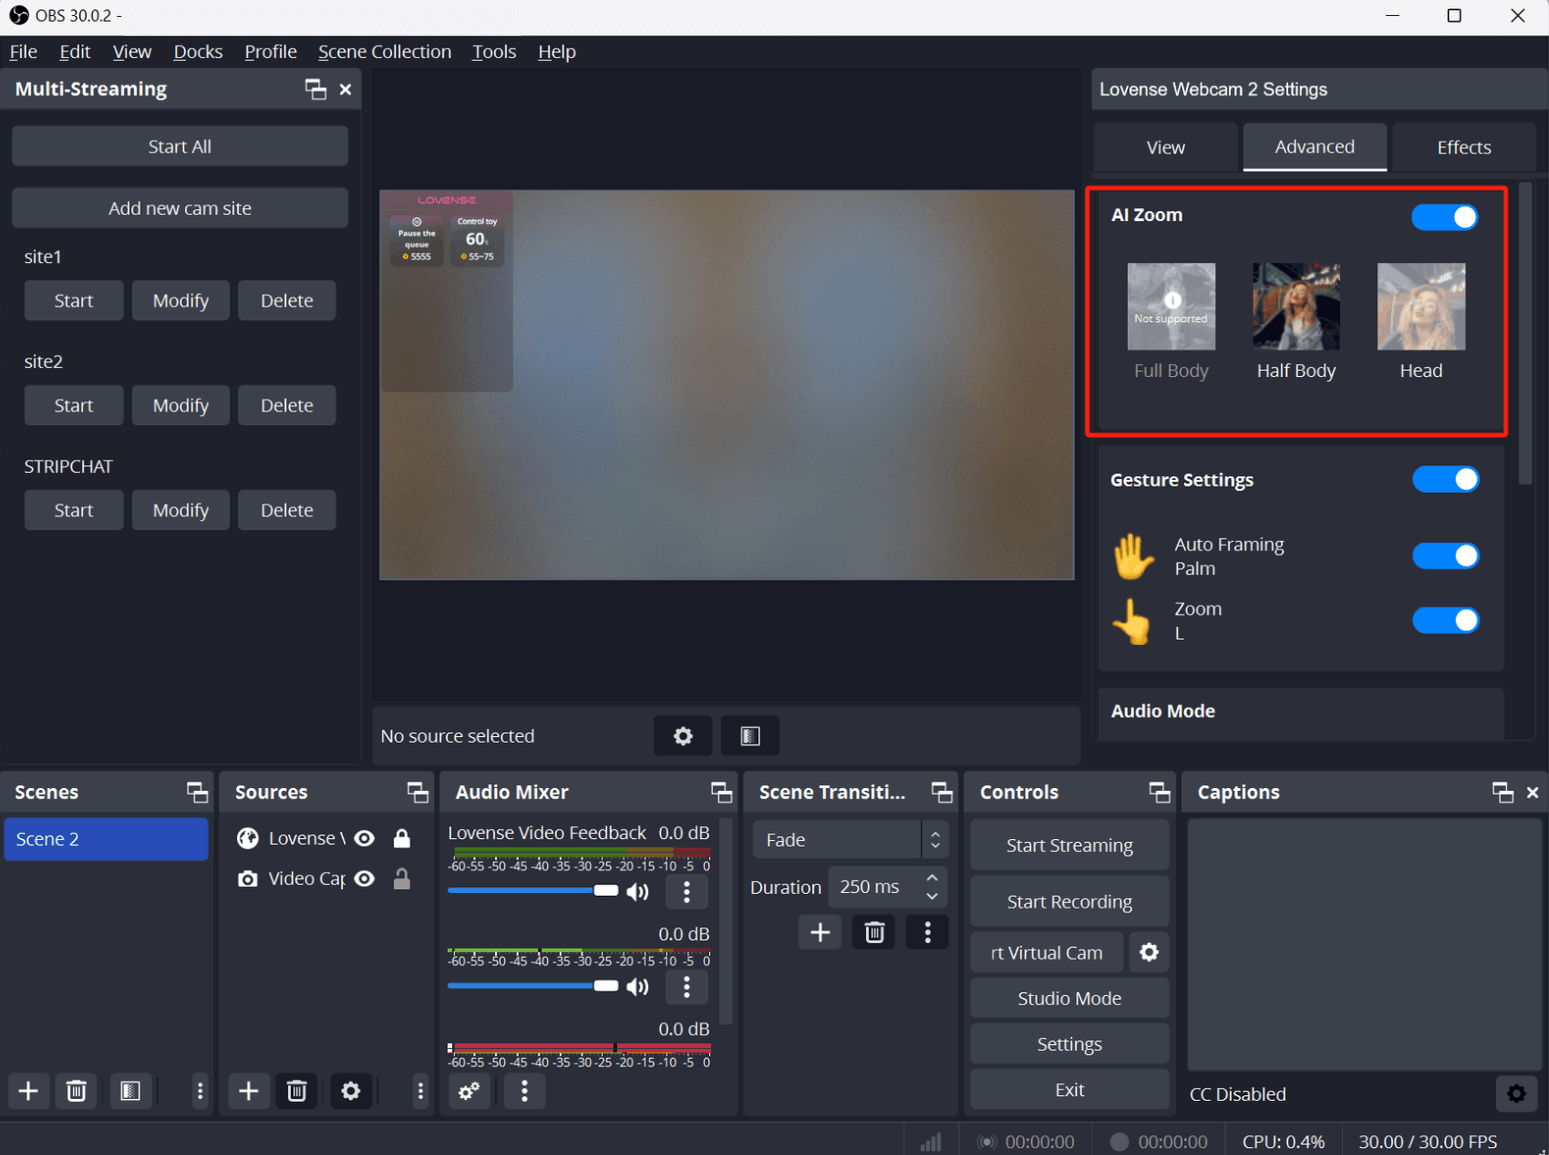Switch to the Effects tab
The image size is (1549, 1155).
coord(1463,147)
